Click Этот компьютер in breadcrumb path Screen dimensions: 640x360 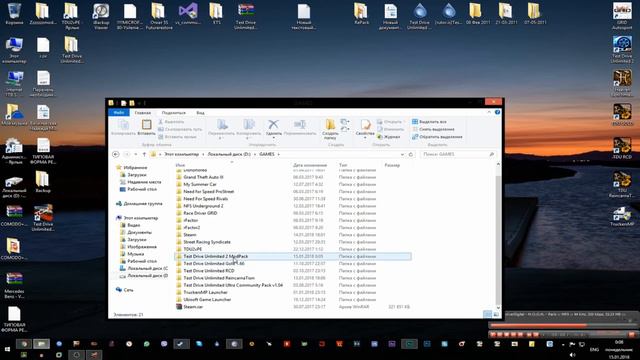point(182,154)
